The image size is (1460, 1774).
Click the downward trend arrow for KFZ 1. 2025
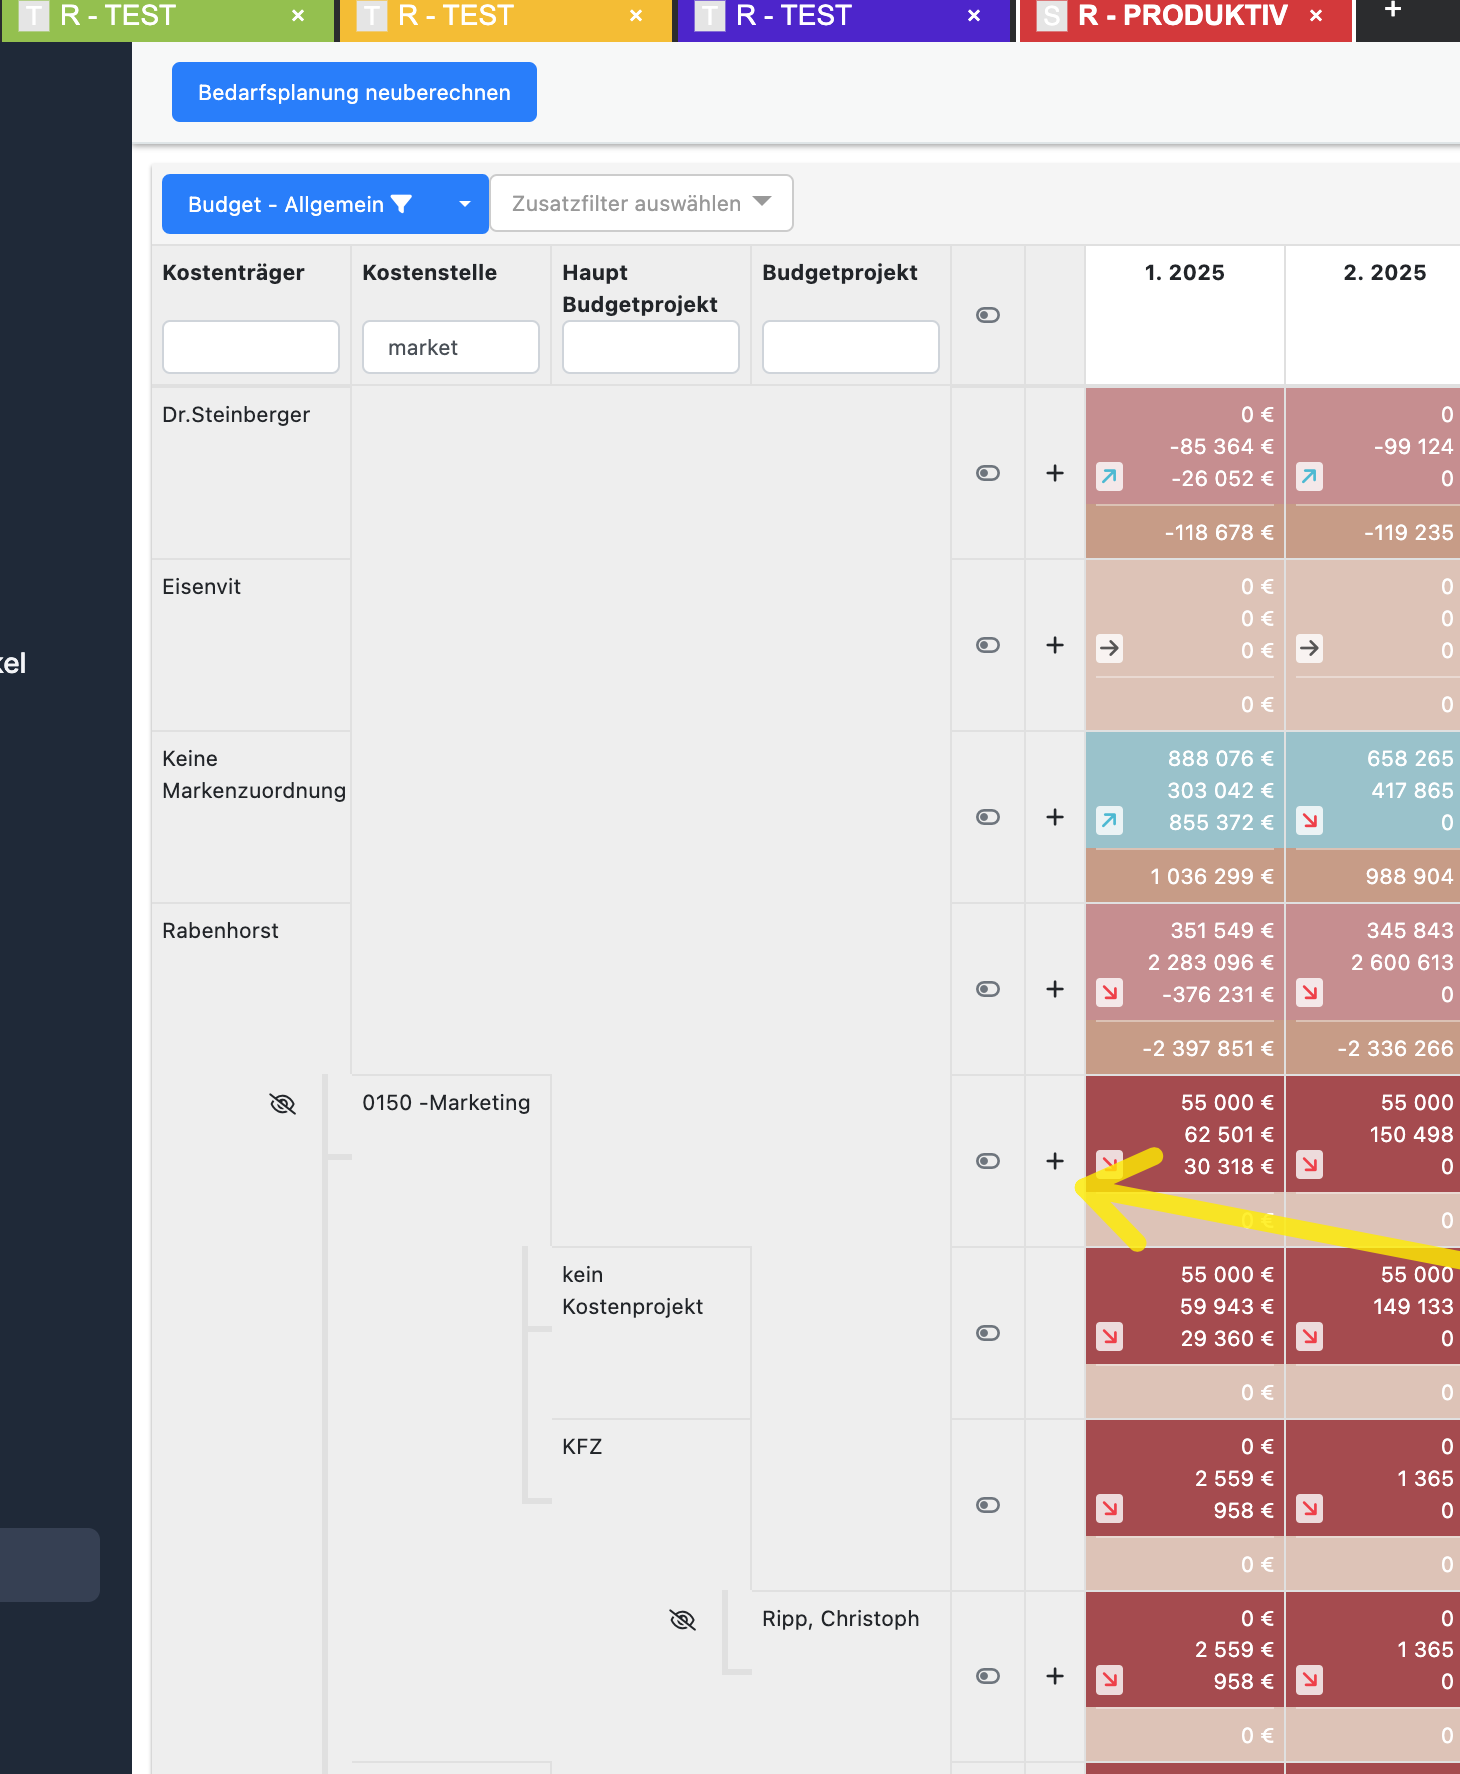[1109, 1508]
